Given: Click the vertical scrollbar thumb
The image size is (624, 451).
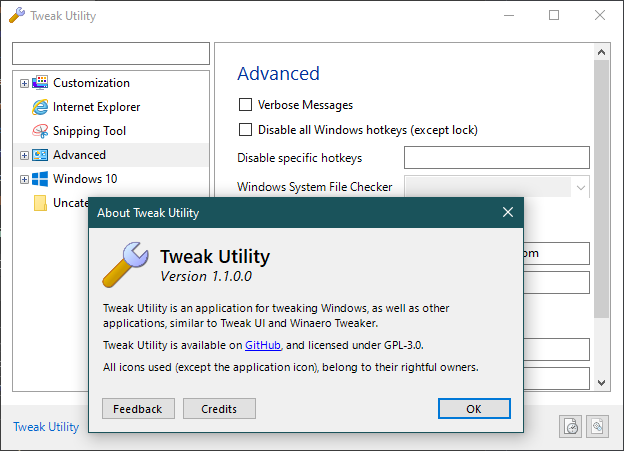Looking at the screenshot, I should (601, 189).
